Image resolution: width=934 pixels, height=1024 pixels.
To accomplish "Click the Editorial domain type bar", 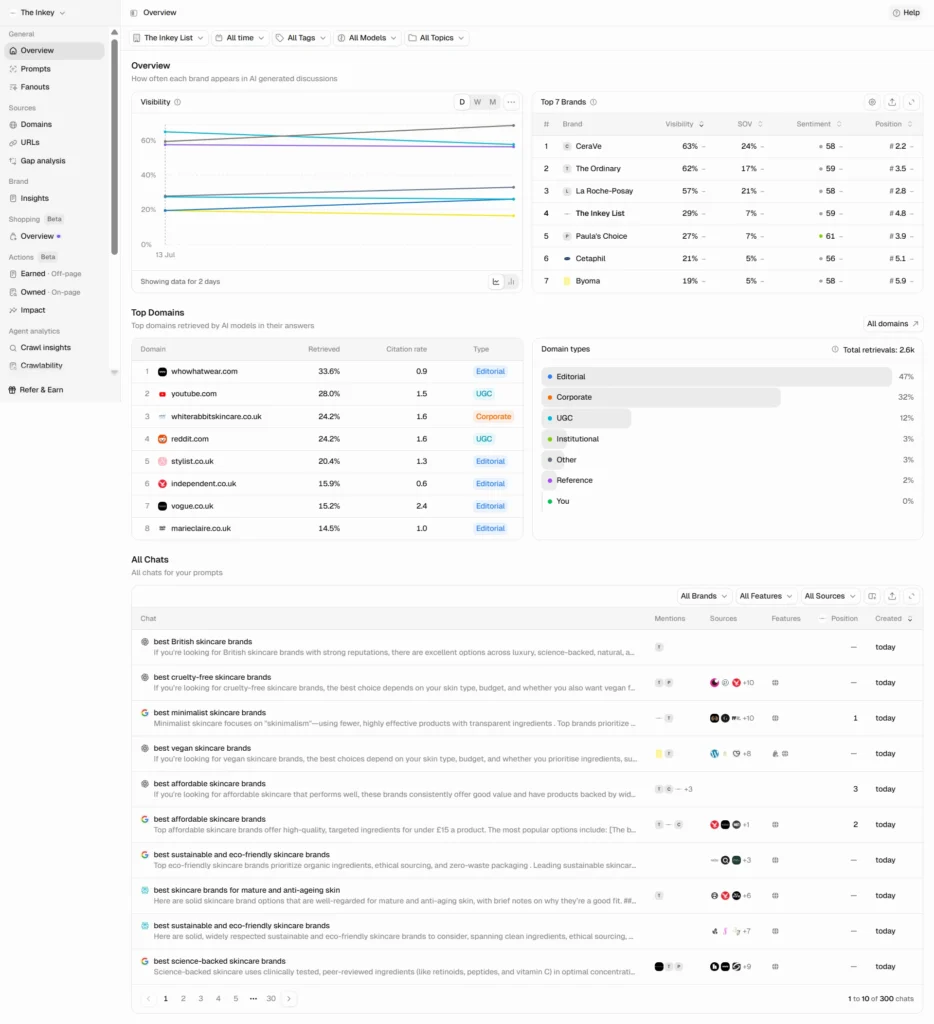I will click(717, 377).
